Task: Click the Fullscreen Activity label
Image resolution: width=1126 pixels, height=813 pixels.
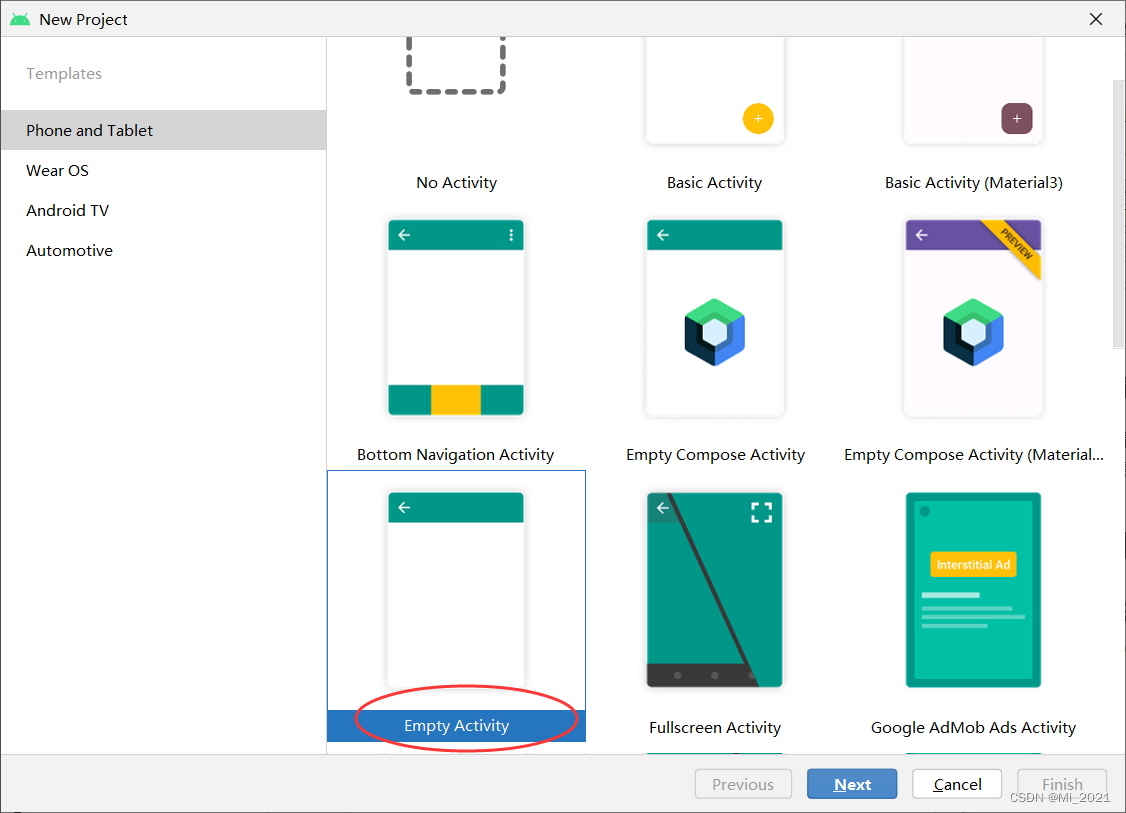Action: coord(715,728)
